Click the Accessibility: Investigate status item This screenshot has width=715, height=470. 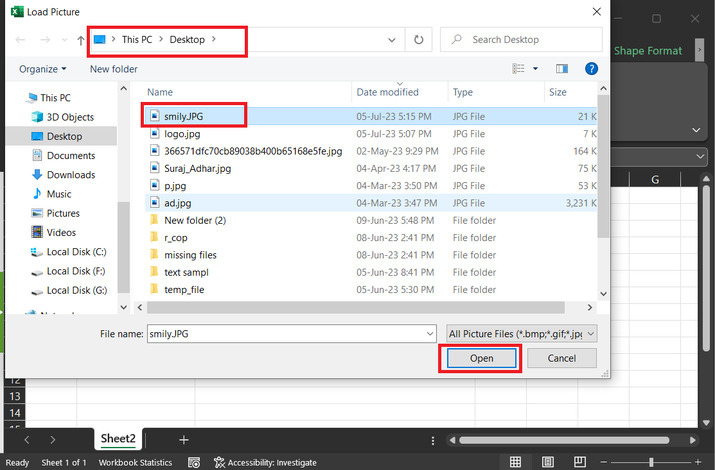click(x=265, y=462)
